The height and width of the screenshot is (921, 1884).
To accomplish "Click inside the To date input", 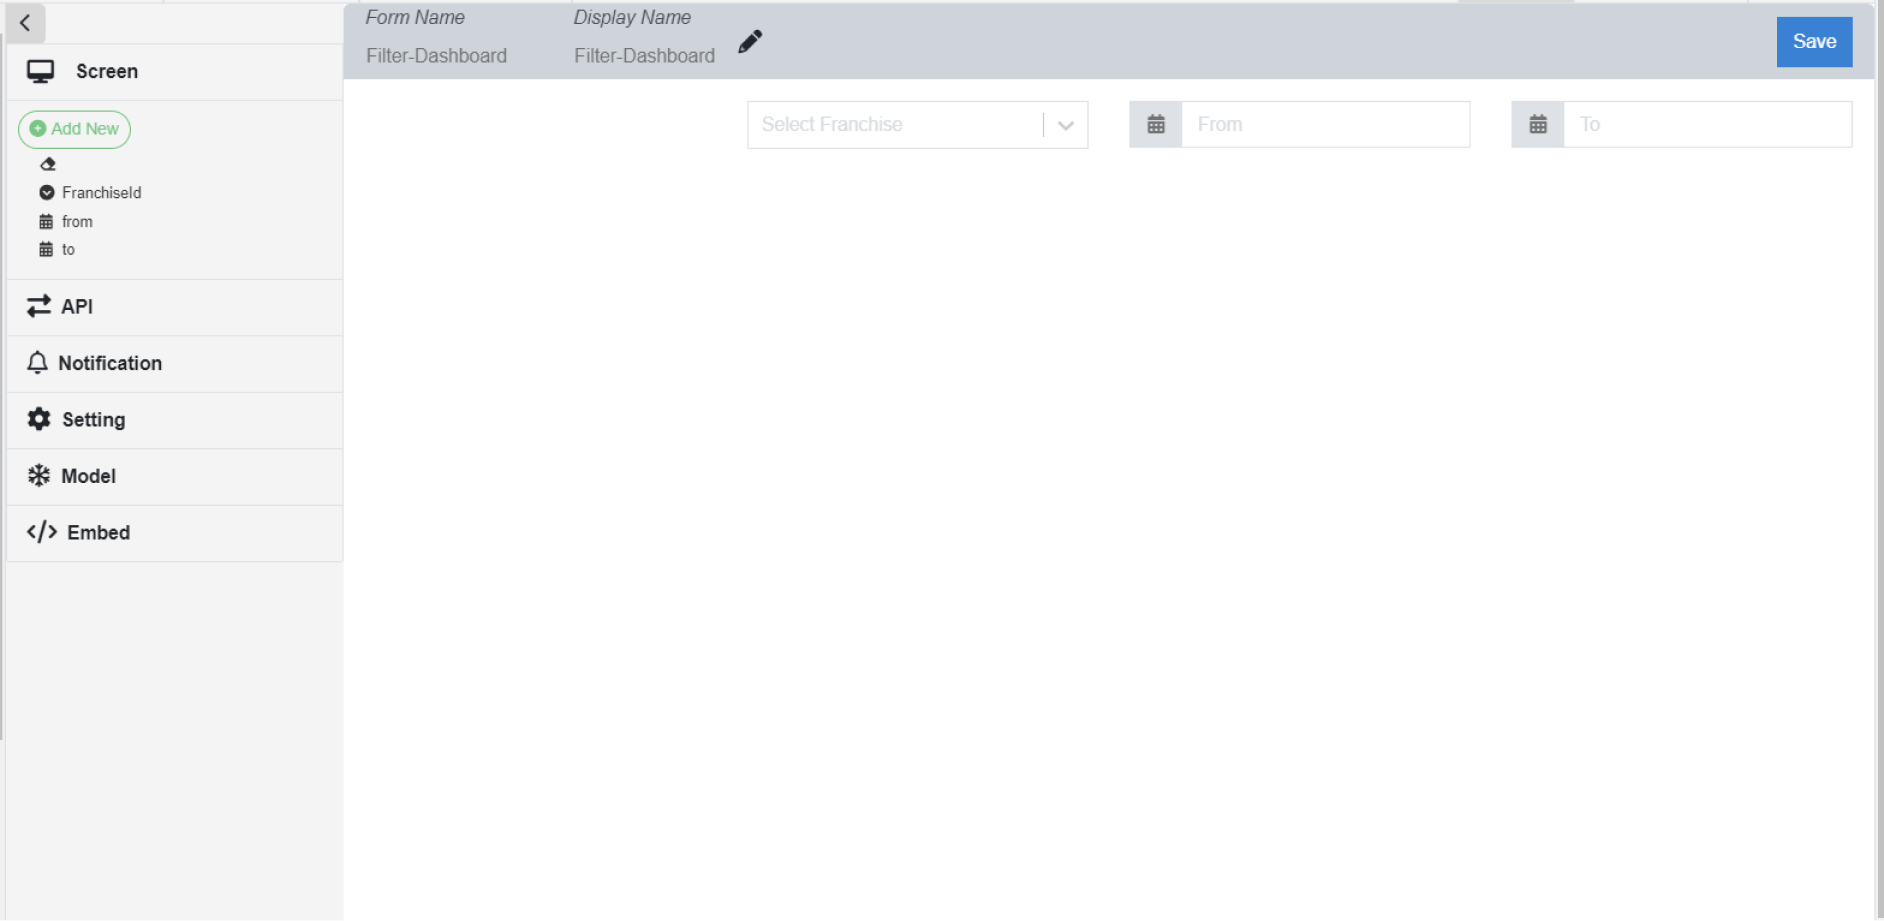I will (x=1707, y=125).
